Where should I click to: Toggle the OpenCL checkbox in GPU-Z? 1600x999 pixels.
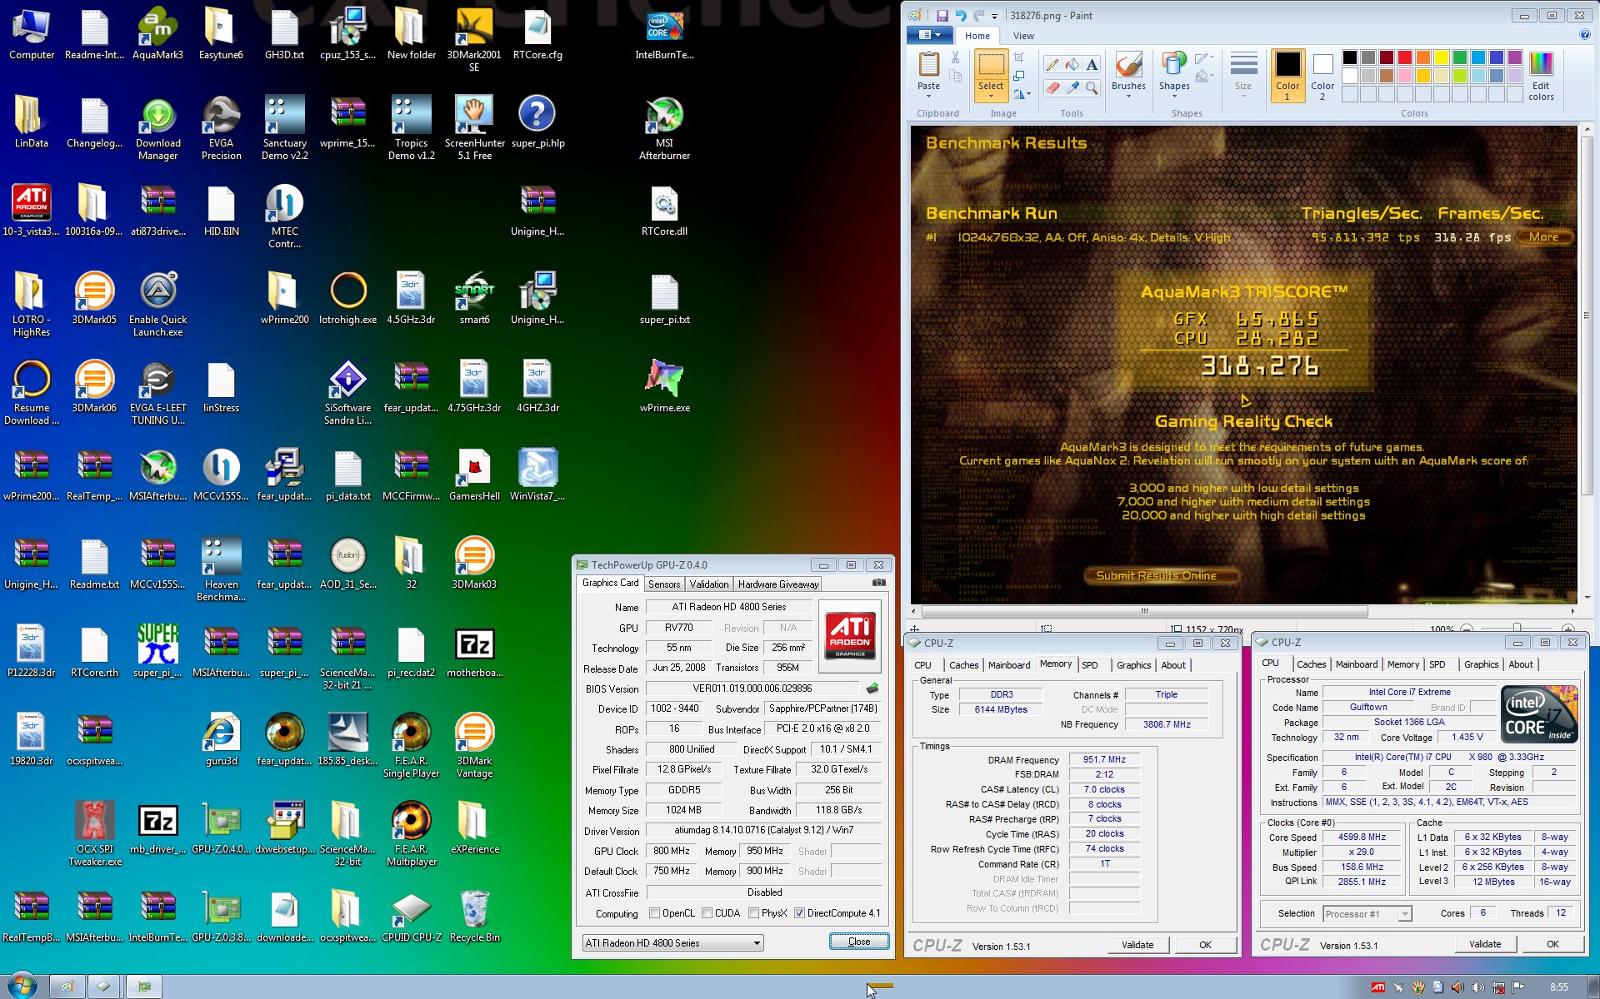pos(654,913)
